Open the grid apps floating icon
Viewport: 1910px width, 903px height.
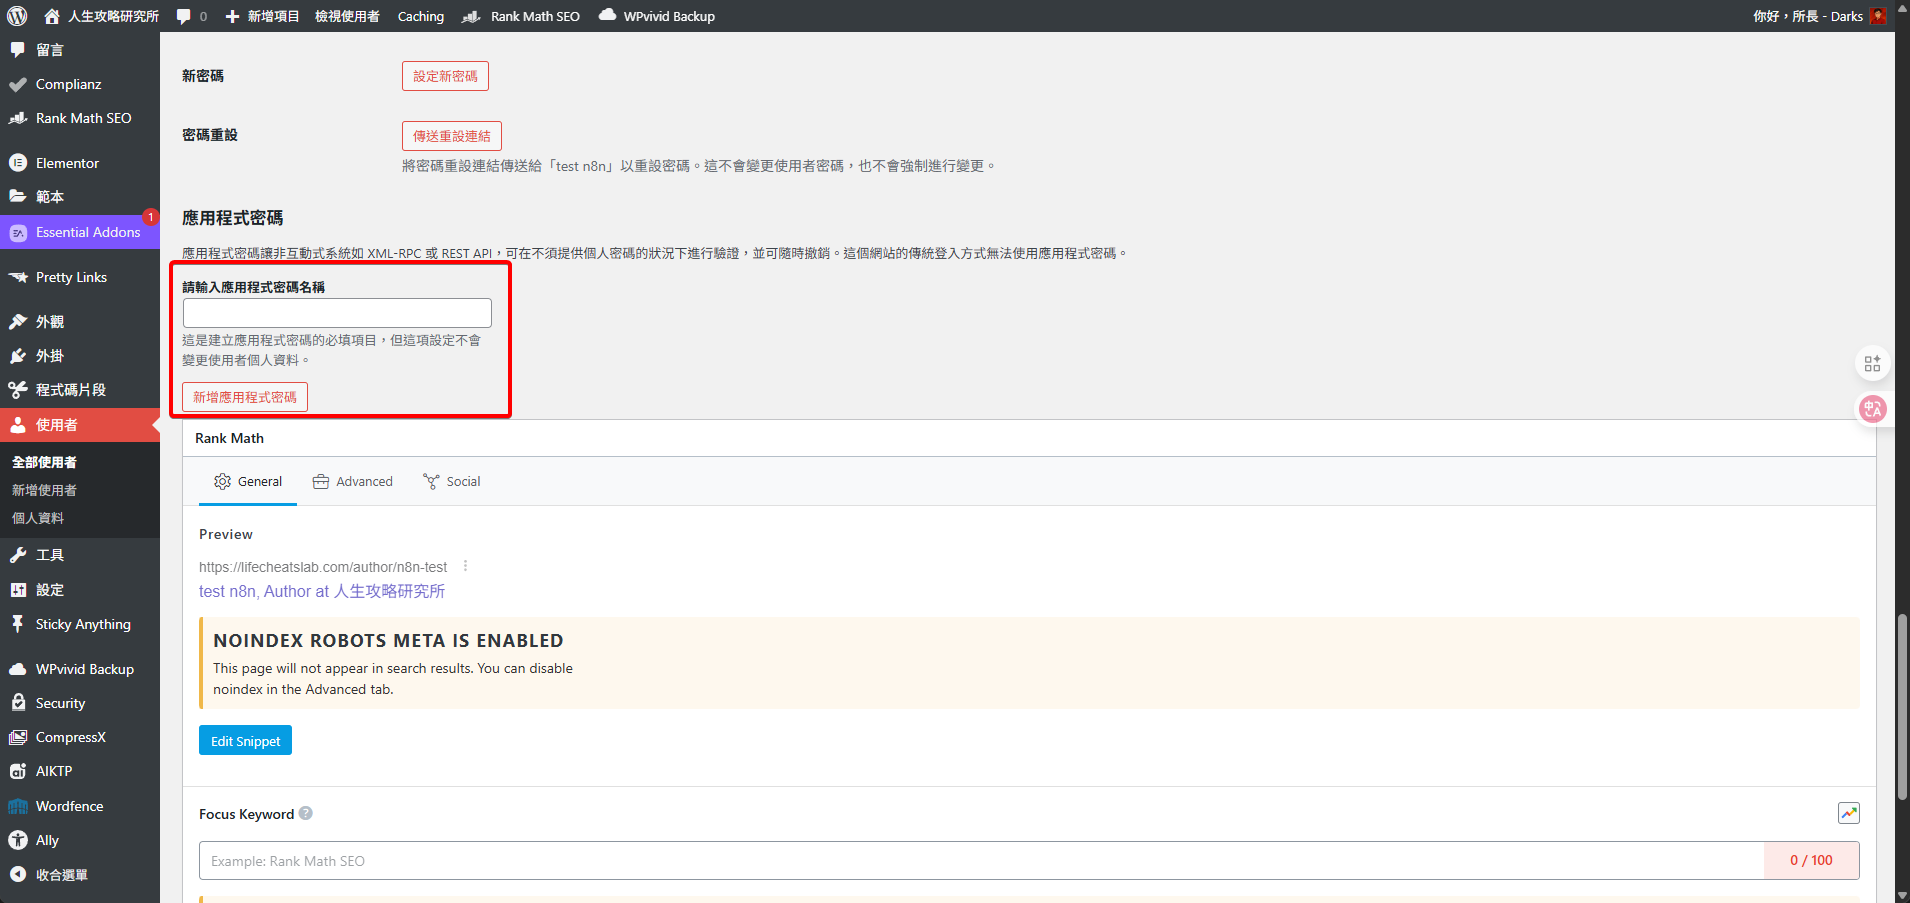1872,363
